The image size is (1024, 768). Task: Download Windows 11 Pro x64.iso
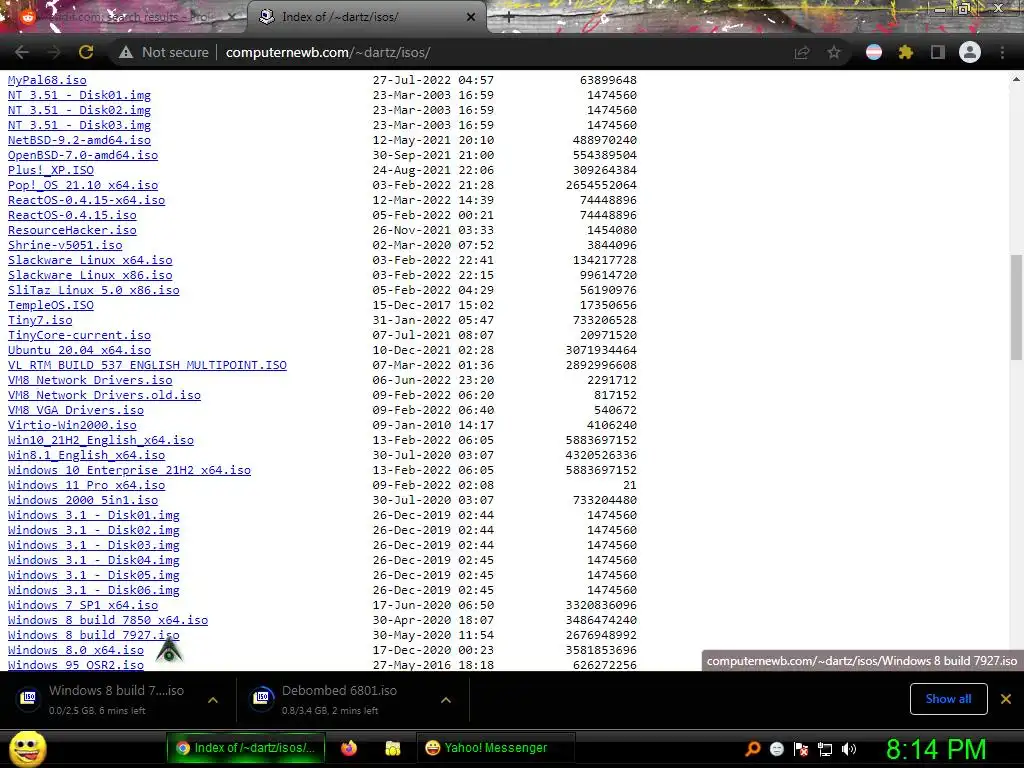(x=86, y=486)
